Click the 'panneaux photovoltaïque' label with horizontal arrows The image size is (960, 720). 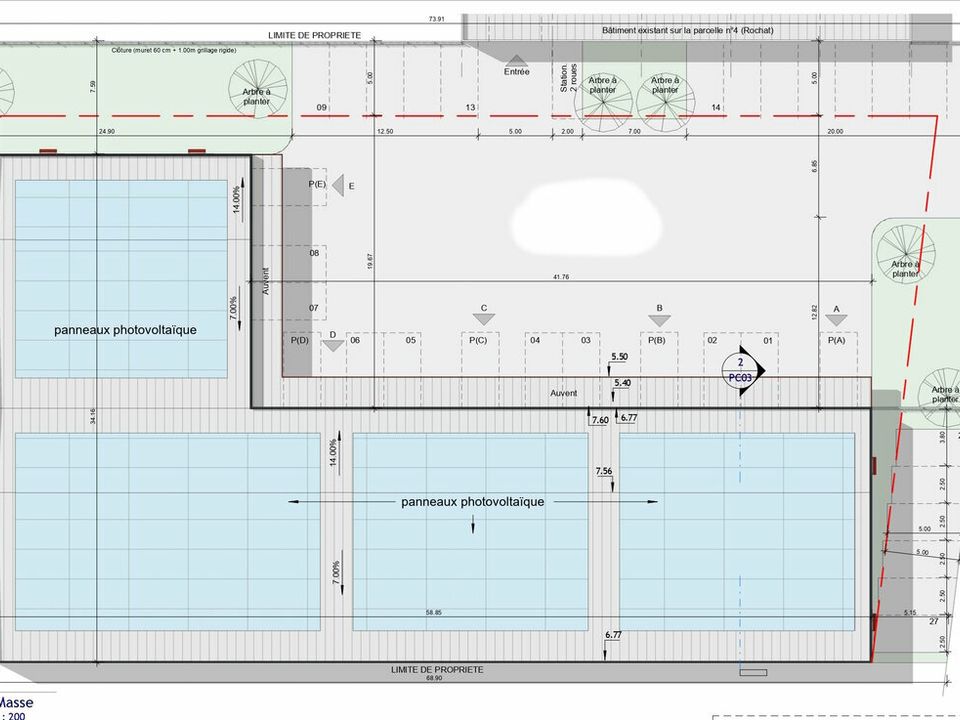[x=473, y=501]
